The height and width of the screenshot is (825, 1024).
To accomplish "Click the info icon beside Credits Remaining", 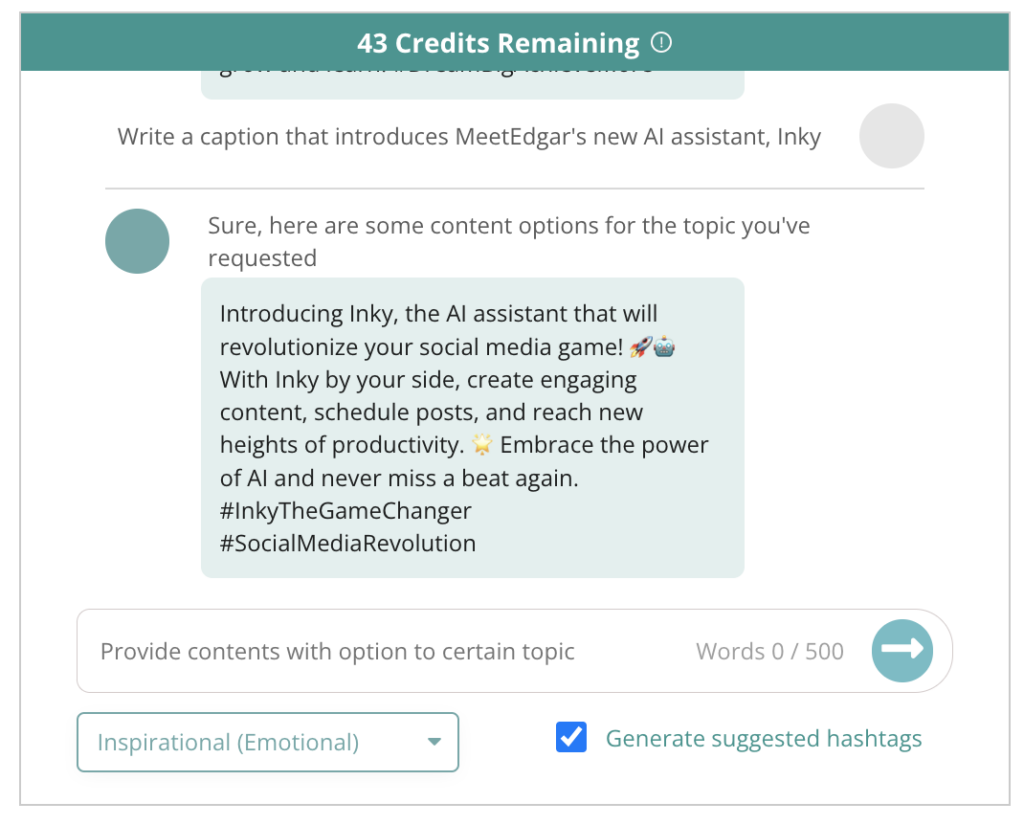I will (x=661, y=43).
